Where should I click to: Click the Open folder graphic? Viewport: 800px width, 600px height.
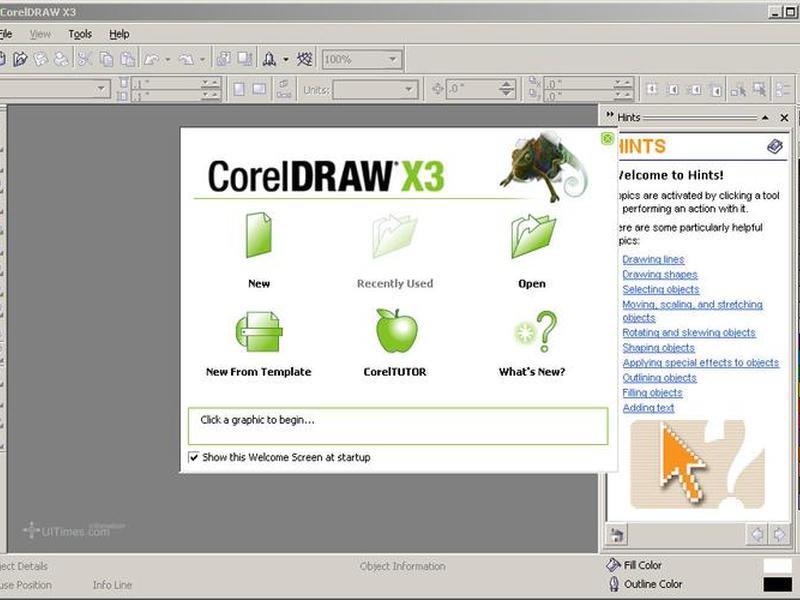click(533, 236)
